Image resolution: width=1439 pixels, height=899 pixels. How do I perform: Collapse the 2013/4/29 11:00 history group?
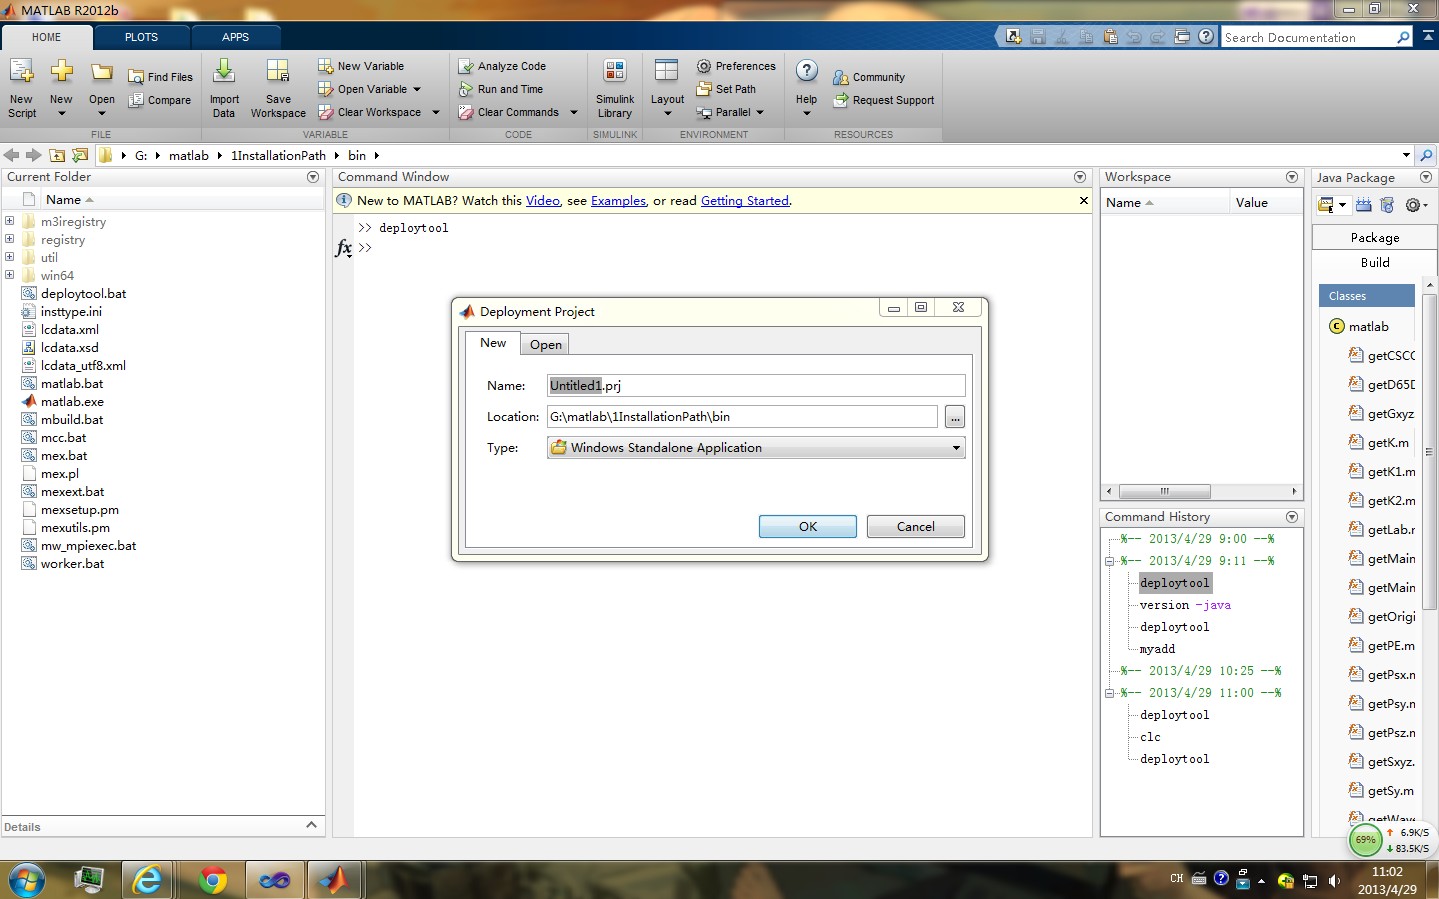tap(1109, 693)
